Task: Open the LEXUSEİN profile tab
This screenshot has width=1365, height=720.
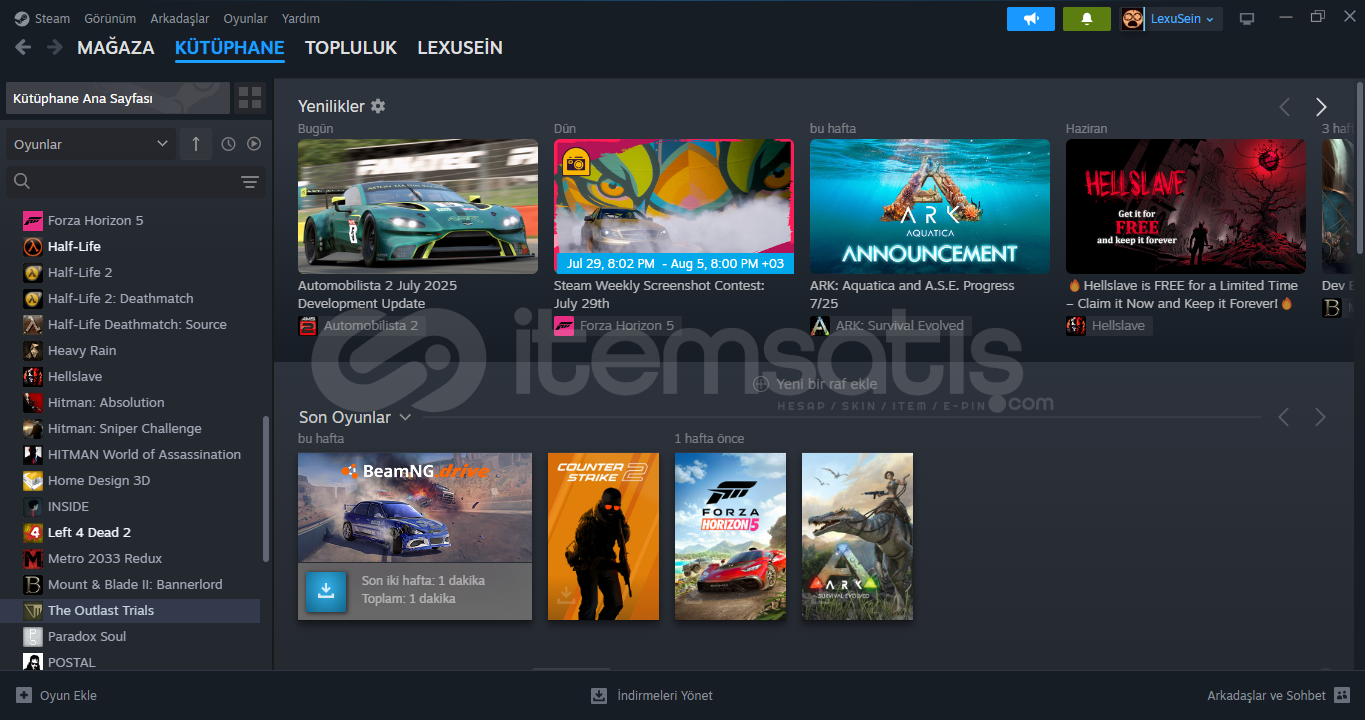Action: click(x=460, y=47)
